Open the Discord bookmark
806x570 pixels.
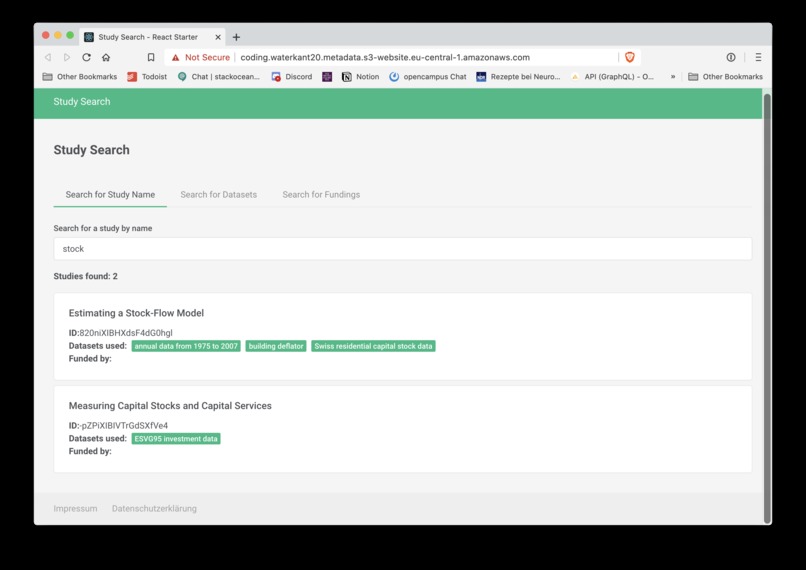coord(291,77)
